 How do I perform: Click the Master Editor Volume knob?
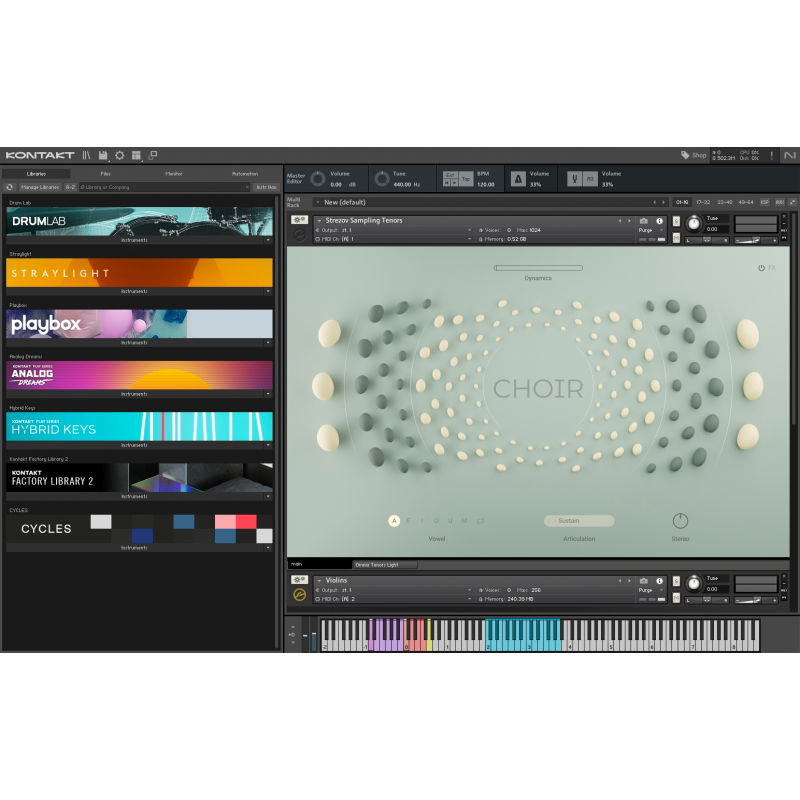point(318,179)
